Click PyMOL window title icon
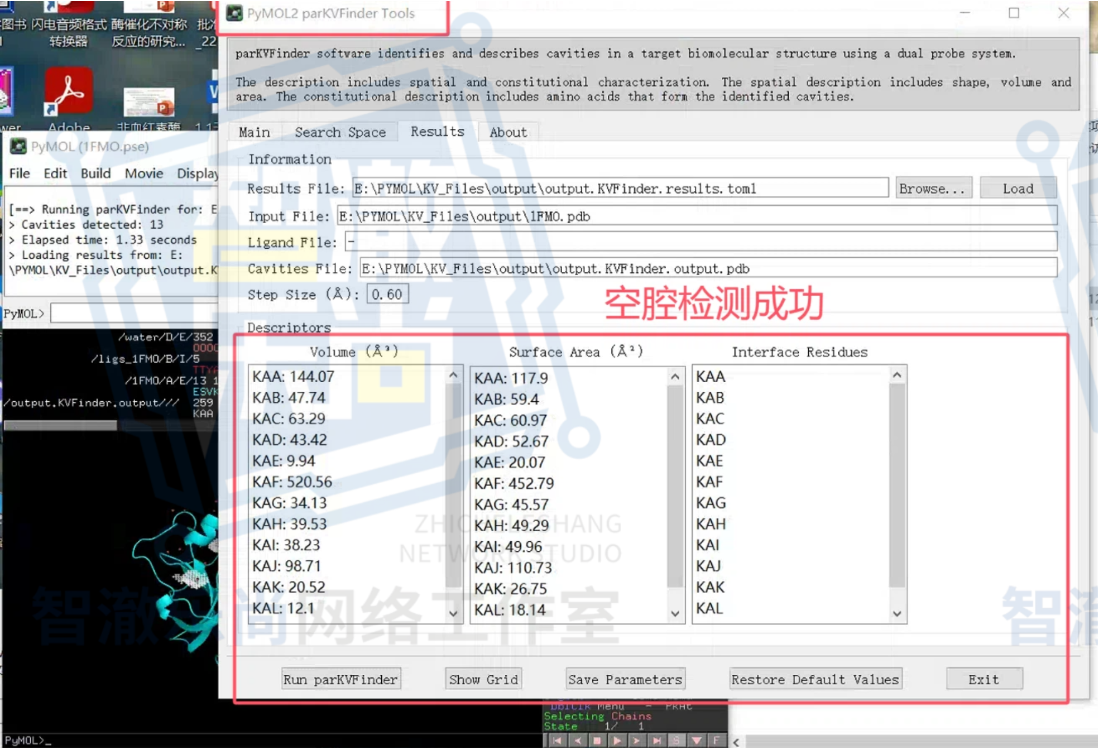 click(18, 146)
